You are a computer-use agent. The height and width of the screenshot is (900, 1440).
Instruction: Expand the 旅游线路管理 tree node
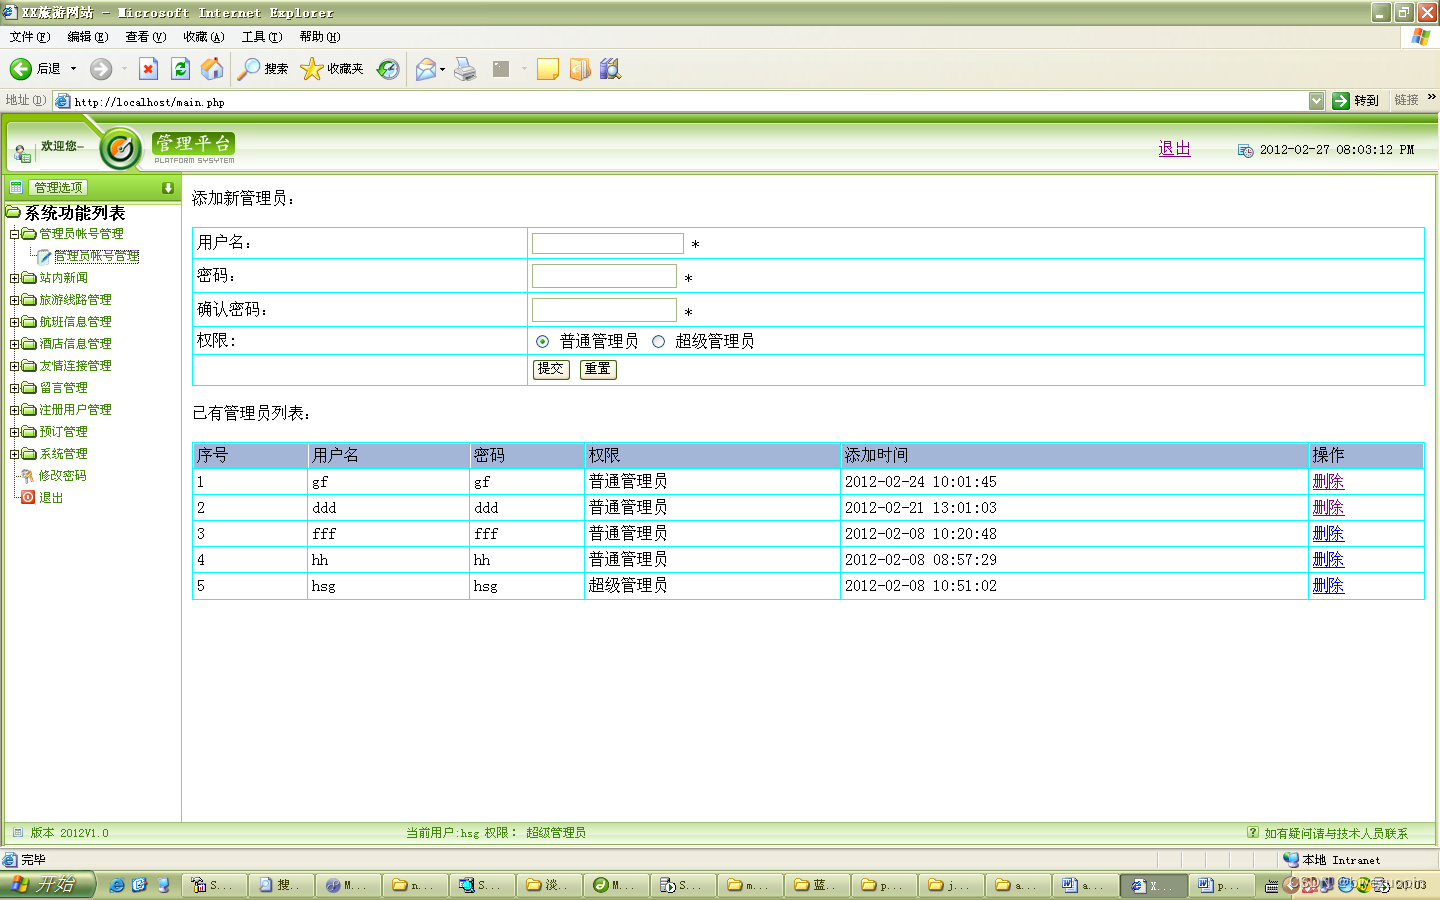pyautogui.click(x=14, y=300)
